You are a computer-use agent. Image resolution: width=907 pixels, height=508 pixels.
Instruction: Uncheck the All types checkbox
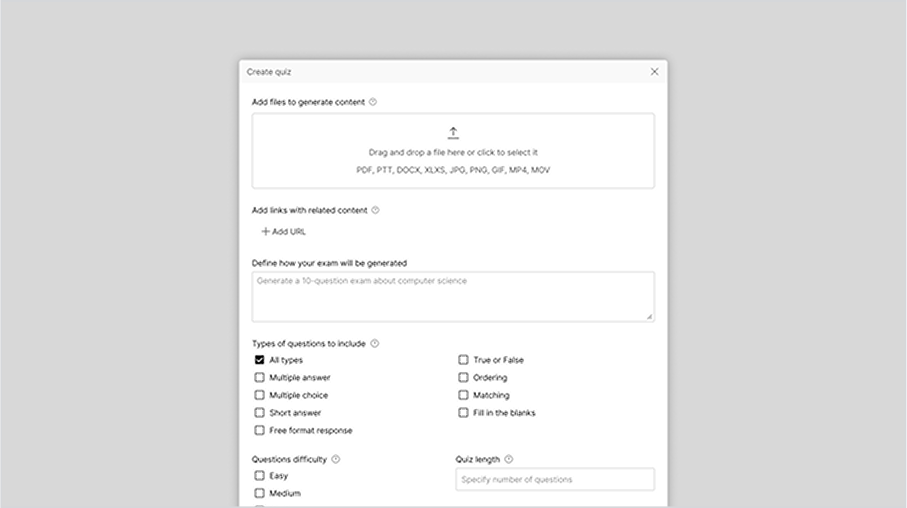click(x=260, y=360)
